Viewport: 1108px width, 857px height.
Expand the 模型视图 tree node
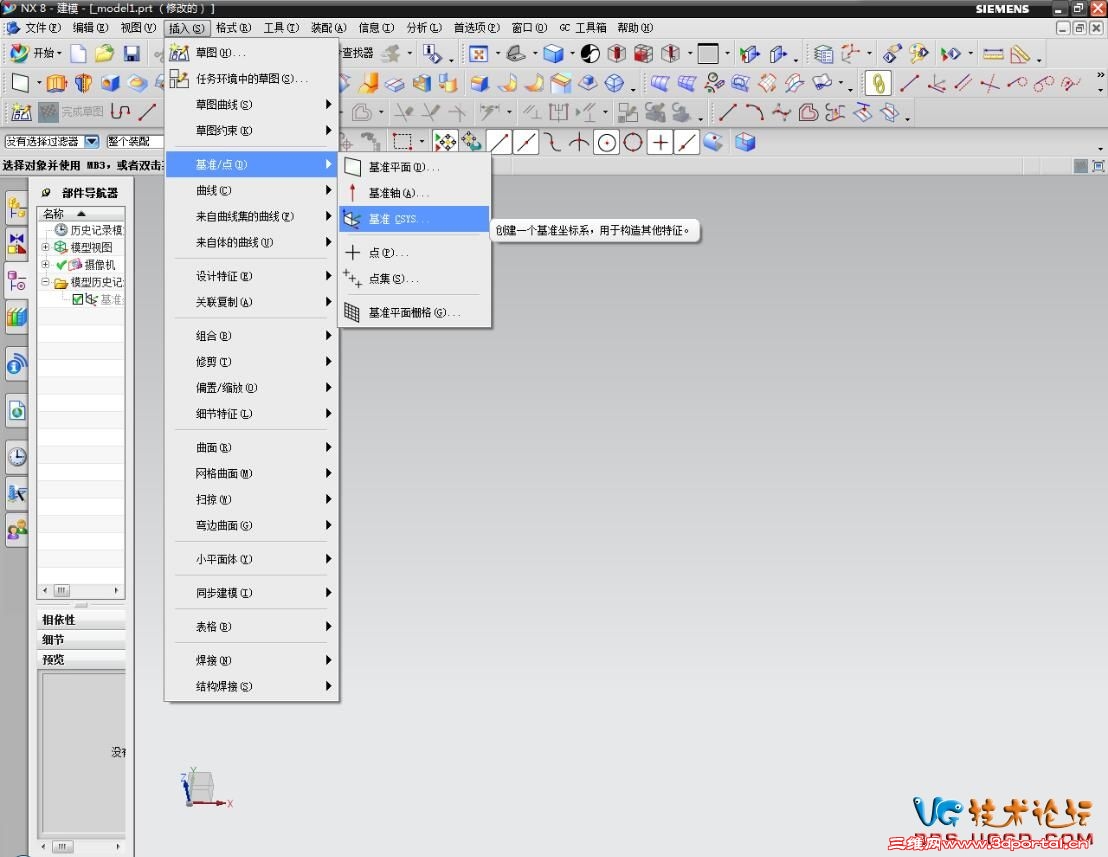click(45, 247)
